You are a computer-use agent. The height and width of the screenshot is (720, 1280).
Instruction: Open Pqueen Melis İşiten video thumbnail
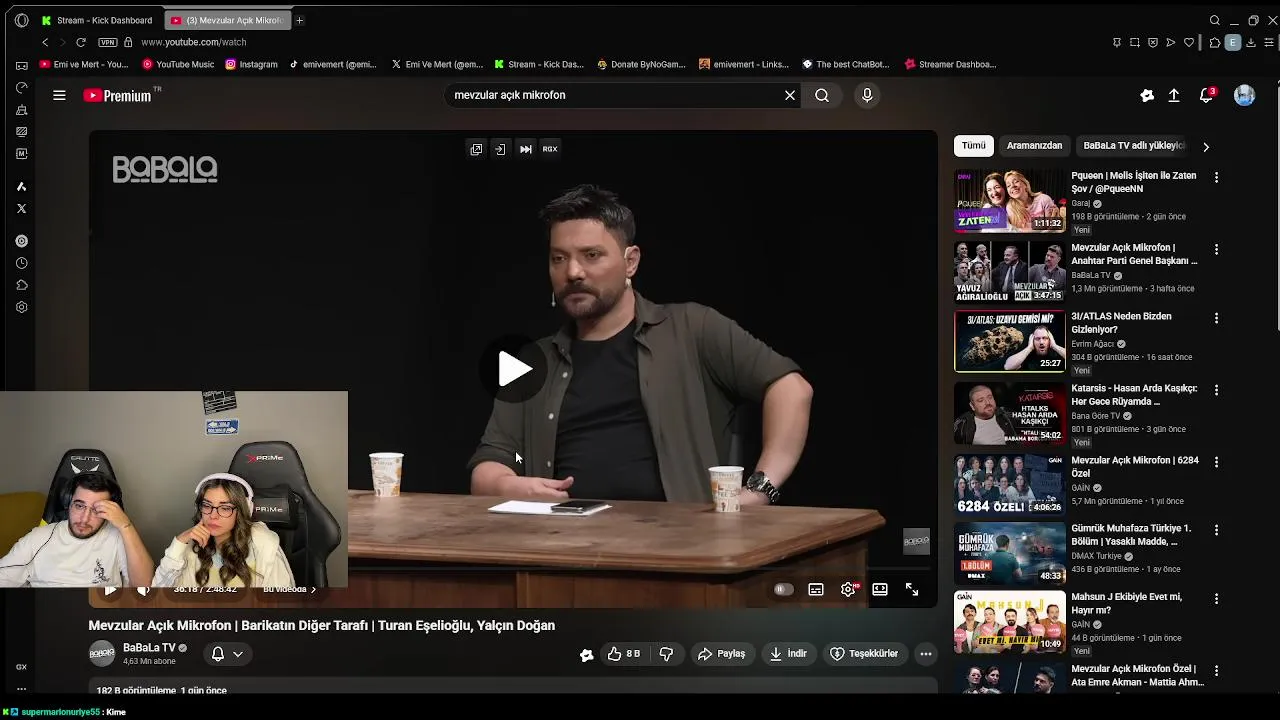click(1010, 200)
